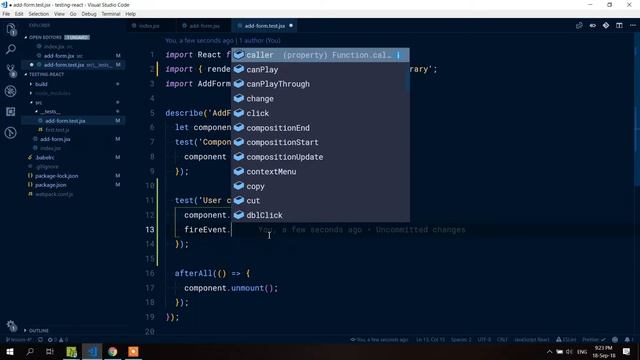Click the errors and warnings count in status bar
Screen dimensions: 640x360
tap(58, 340)
